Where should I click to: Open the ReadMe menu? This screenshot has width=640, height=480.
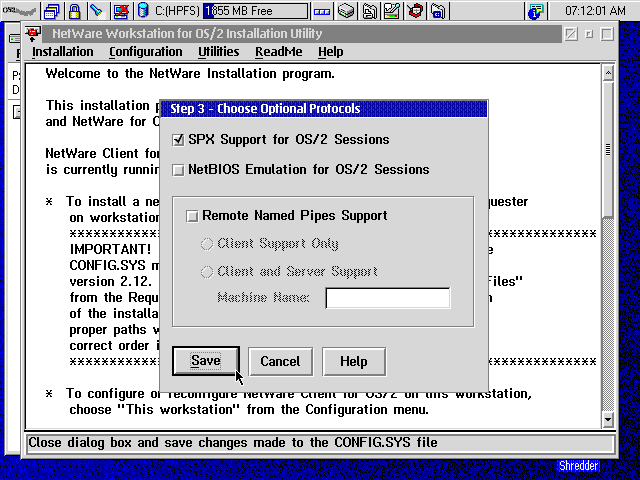[x=278, y=52]
